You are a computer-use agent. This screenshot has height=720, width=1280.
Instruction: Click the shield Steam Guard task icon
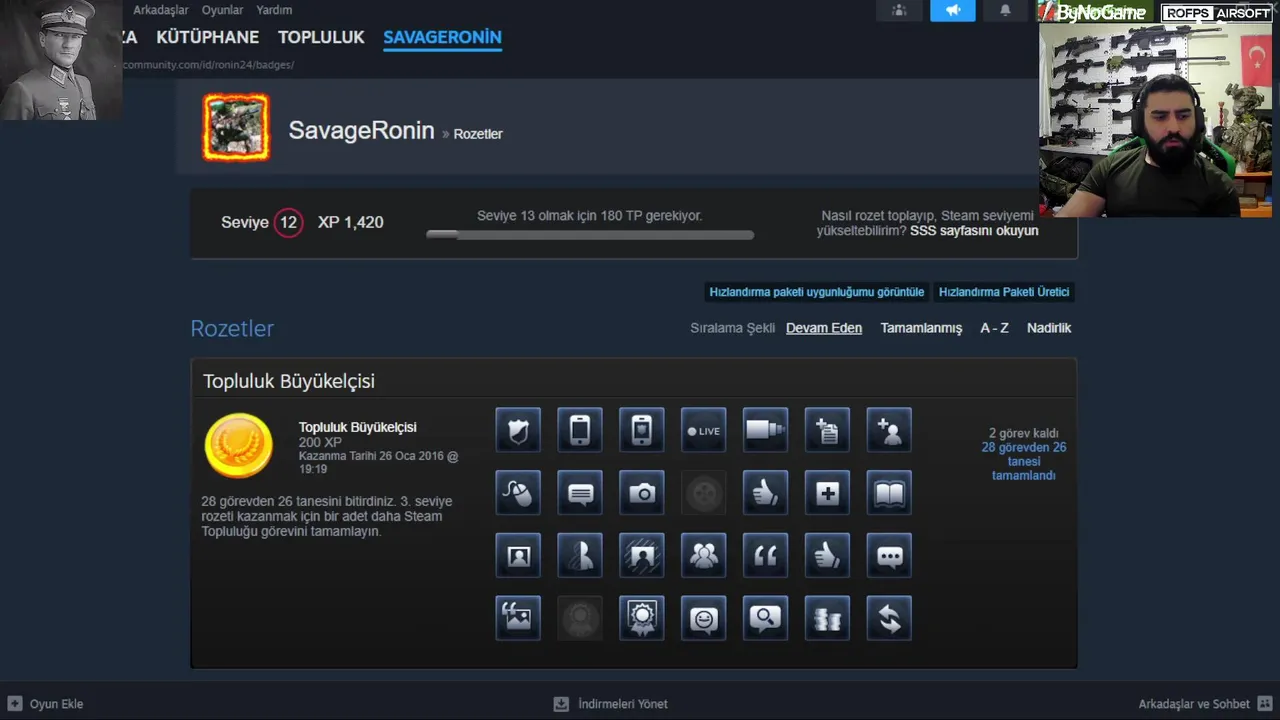pyautogui.click(x=518, y=431)
